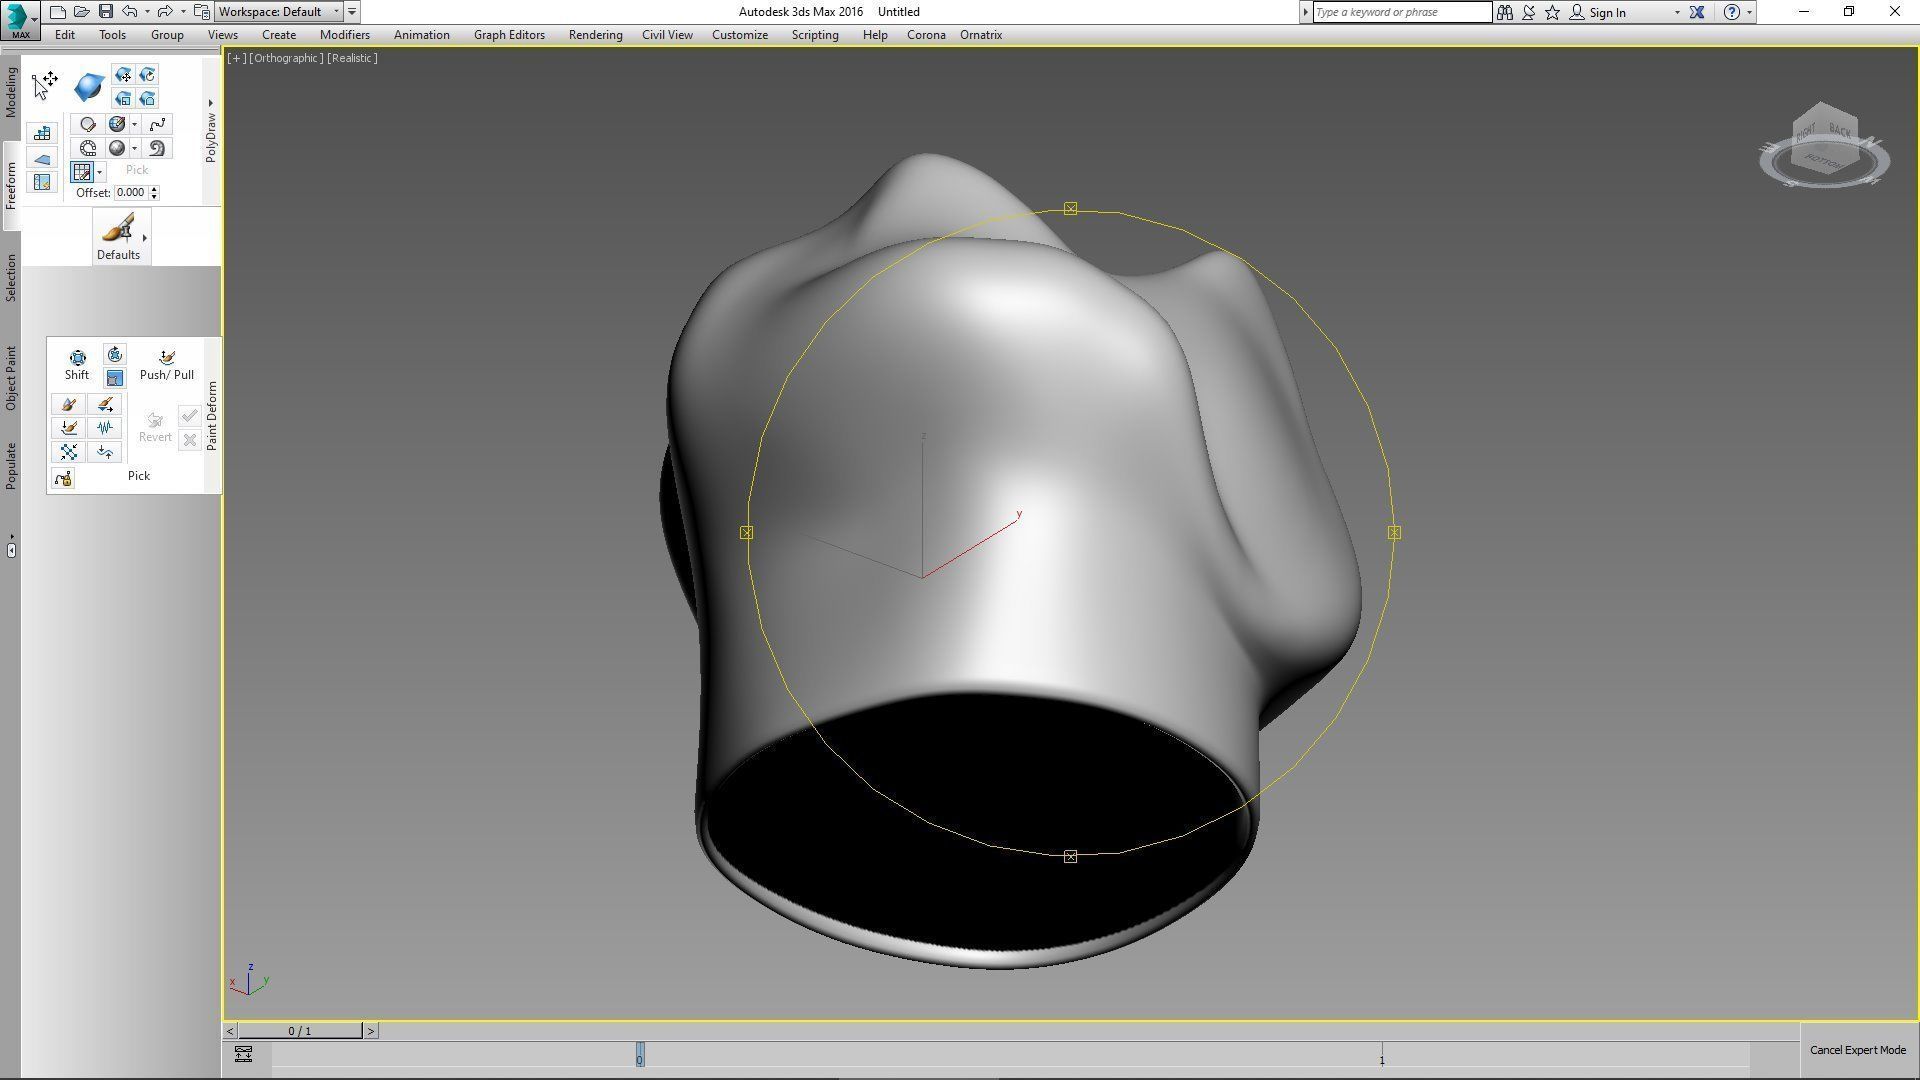Image resolution: width=1920 pixels, height=1080 pixels.
Task: Select the Smudge brush
Action: (x=105, y=404)
